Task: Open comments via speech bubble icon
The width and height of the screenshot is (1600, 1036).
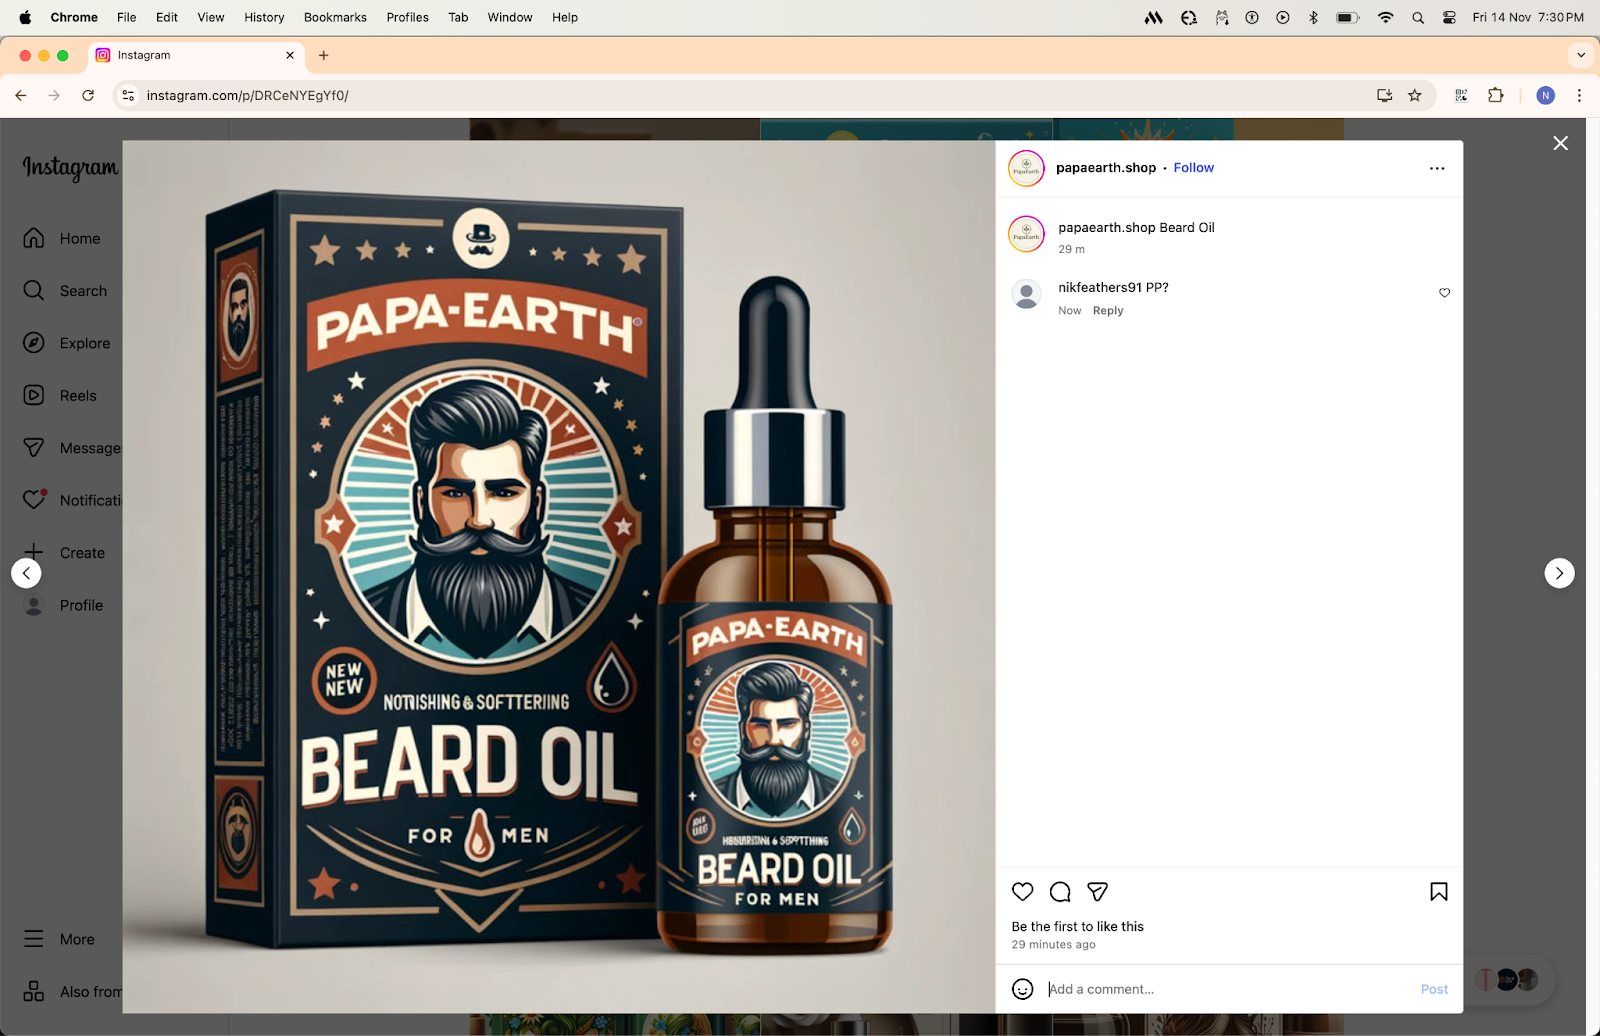Action: [x=1060, y=892]
